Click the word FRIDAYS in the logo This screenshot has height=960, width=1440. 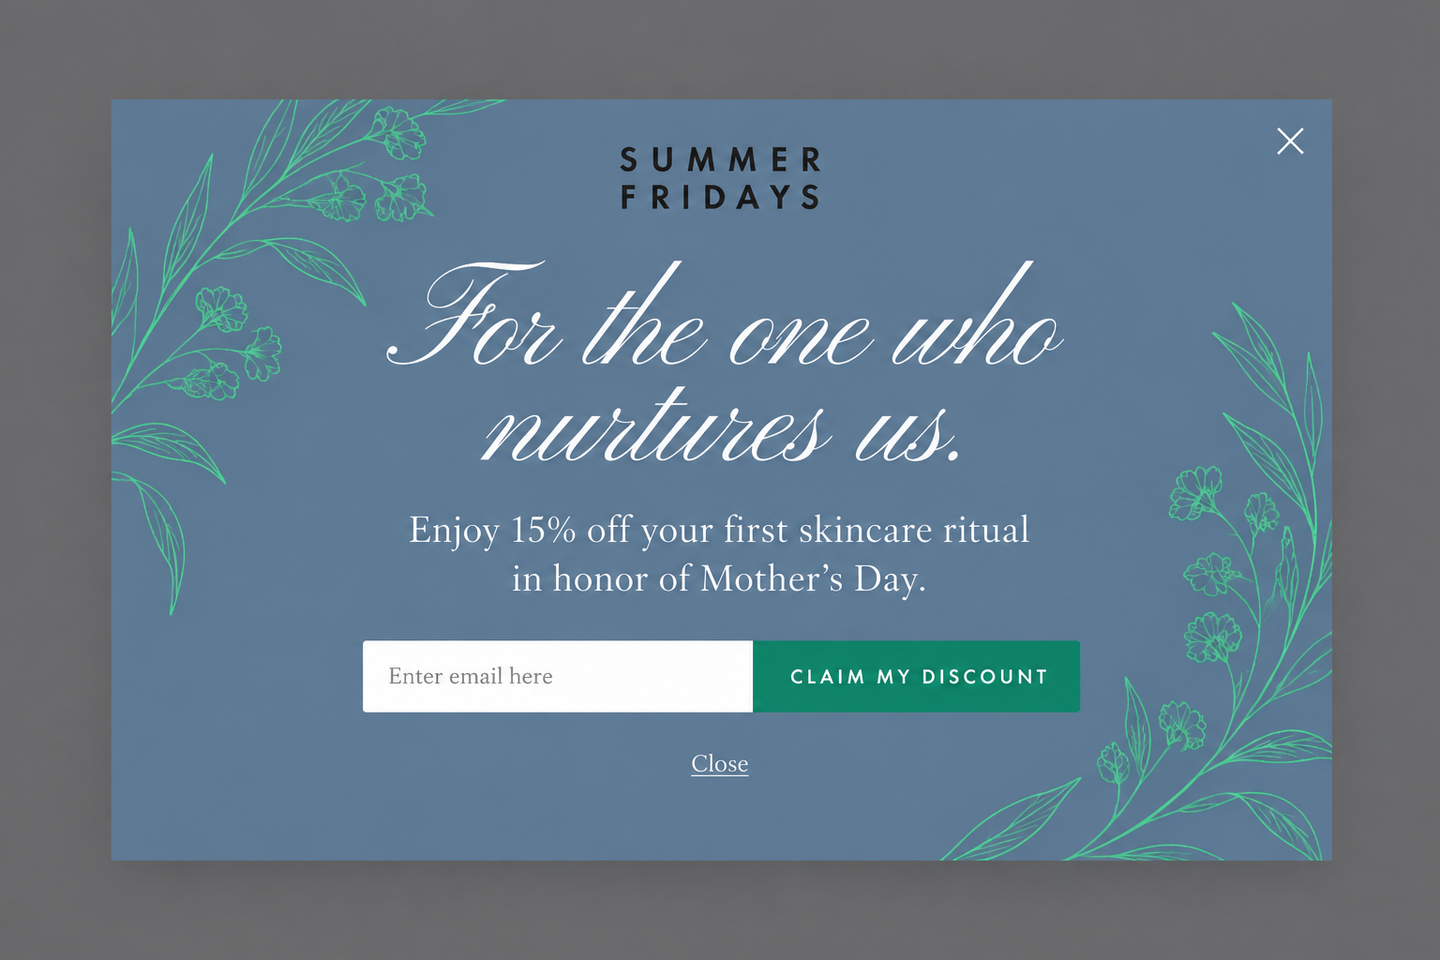(x=720, y=197)
